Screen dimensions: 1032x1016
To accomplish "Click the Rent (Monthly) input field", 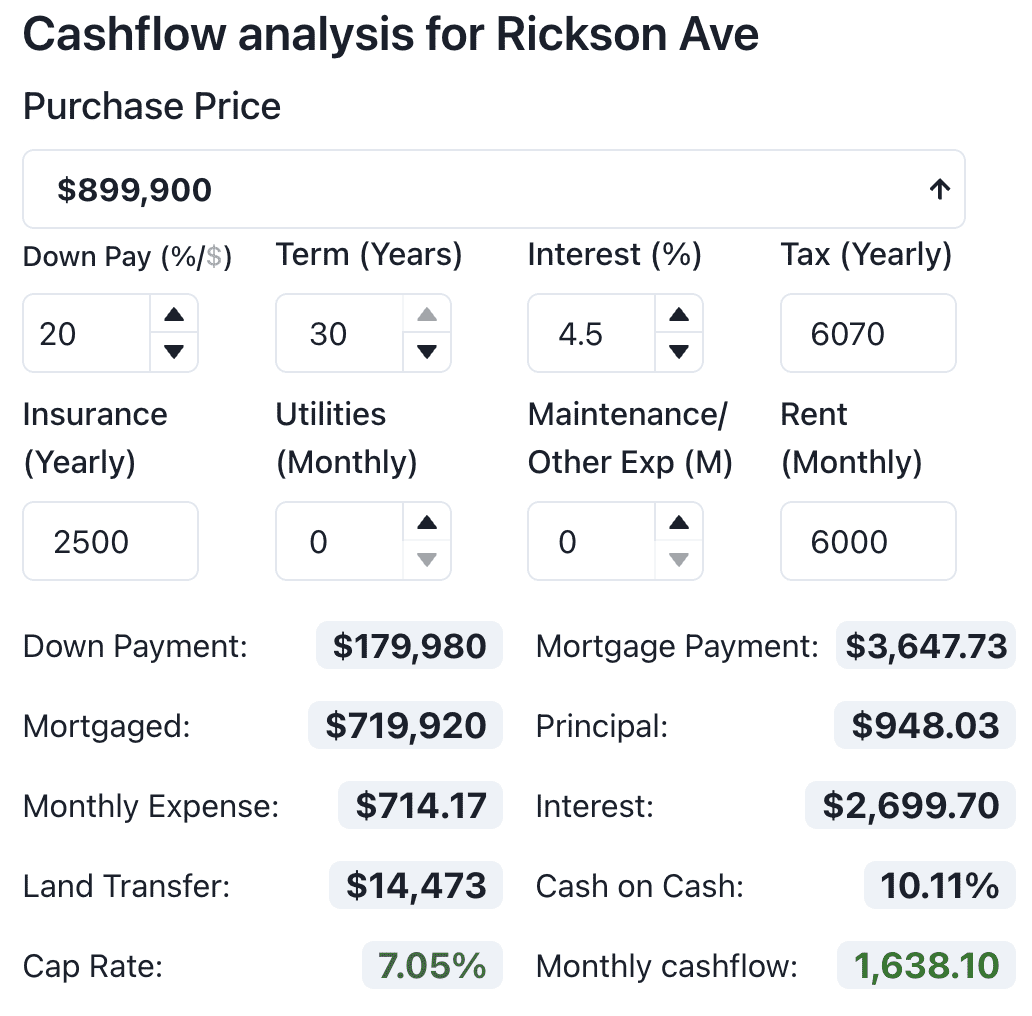I will [867, 541].
